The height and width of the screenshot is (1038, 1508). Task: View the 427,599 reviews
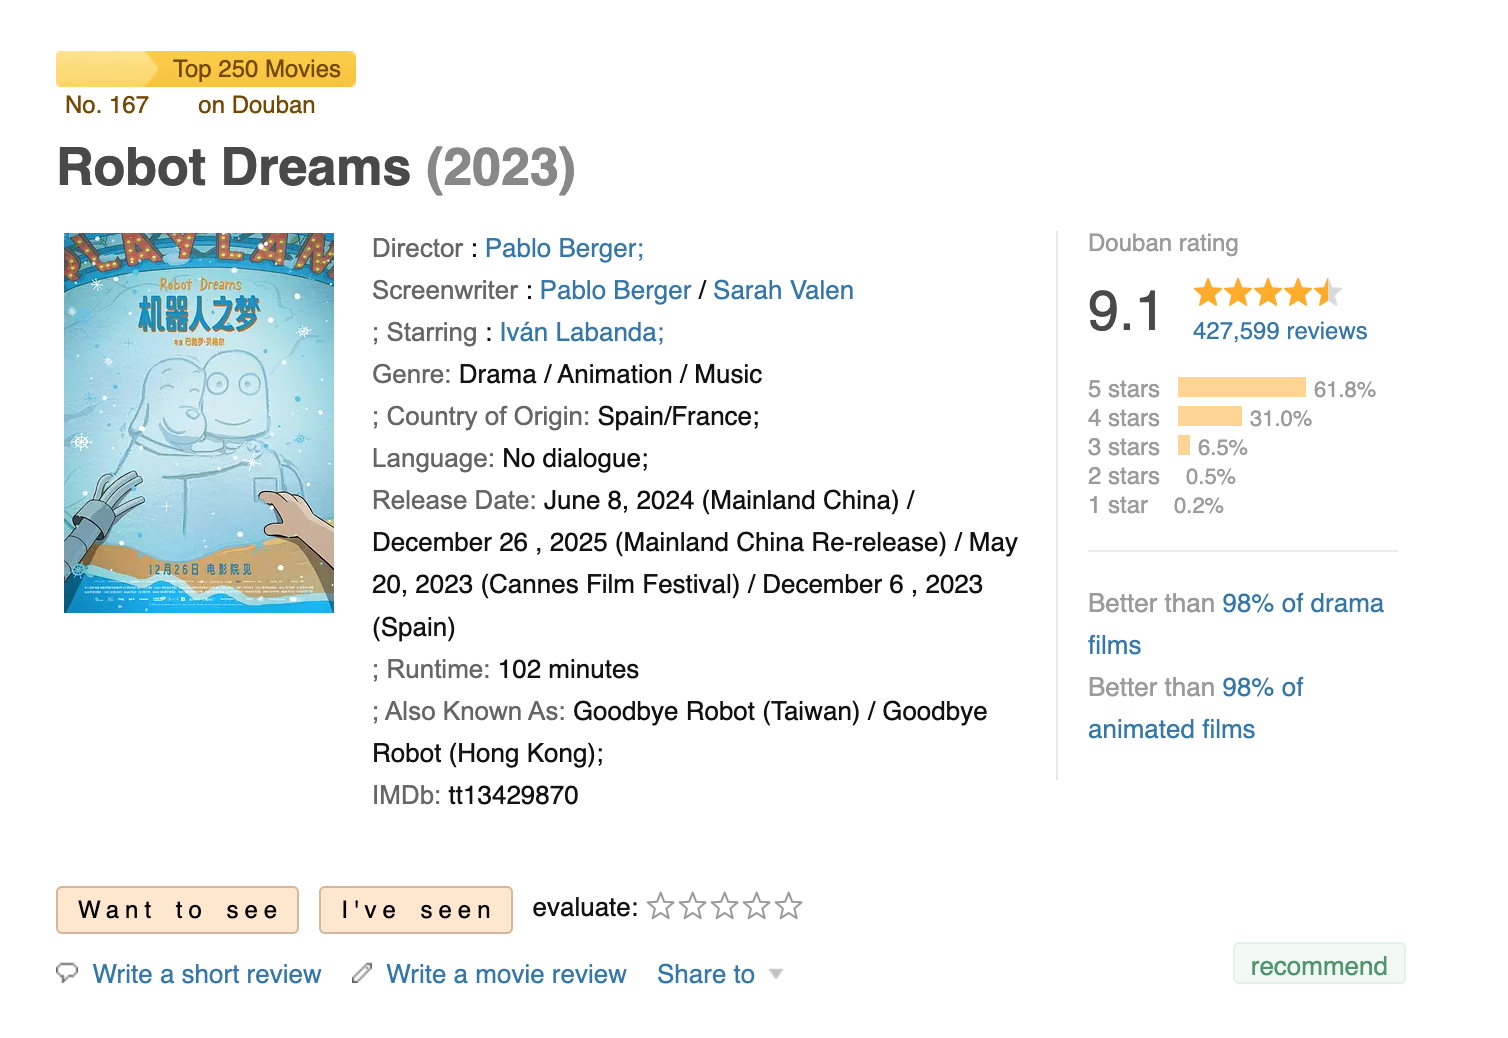pos(1279,332)
